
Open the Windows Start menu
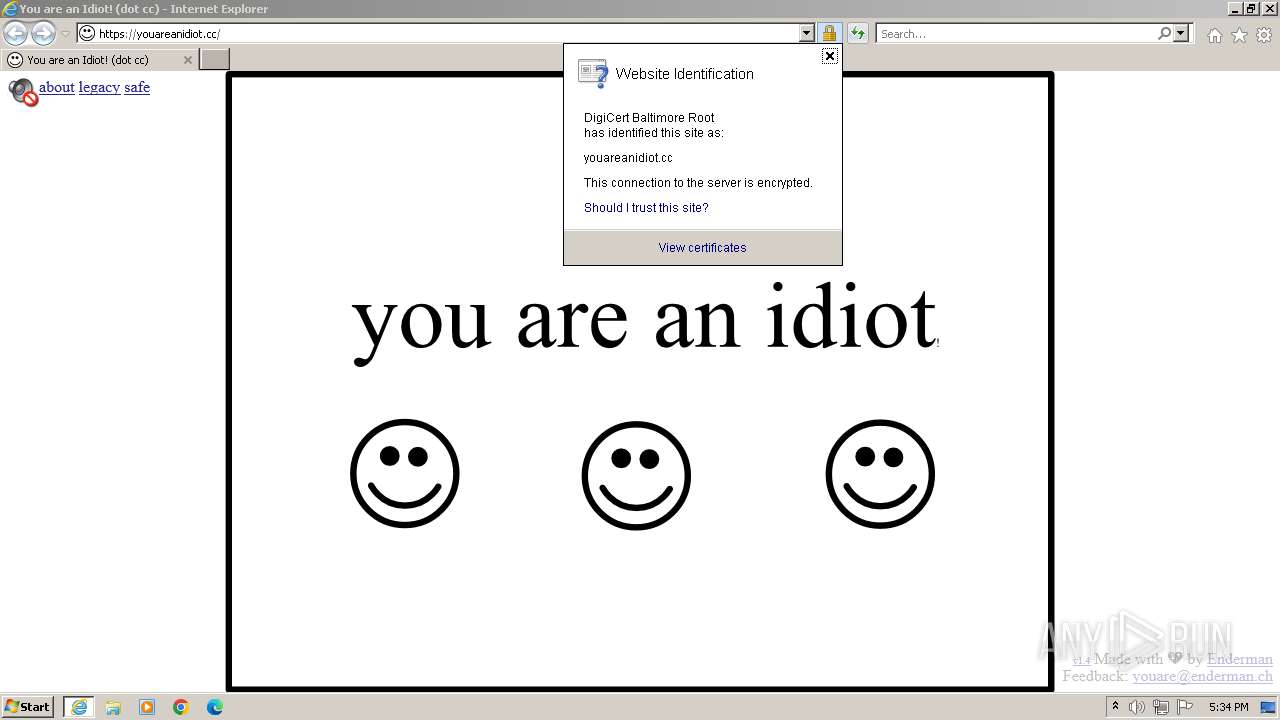tap(28, 707)
